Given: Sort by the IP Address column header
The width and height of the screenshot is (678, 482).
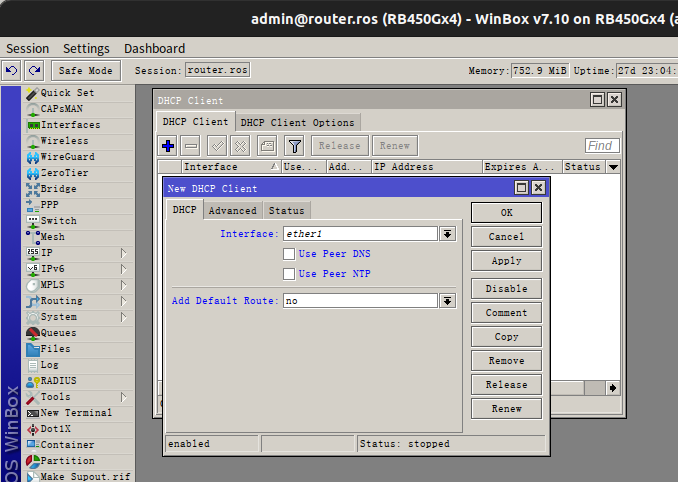Looking at the screenshot, I should click(427, 167).
